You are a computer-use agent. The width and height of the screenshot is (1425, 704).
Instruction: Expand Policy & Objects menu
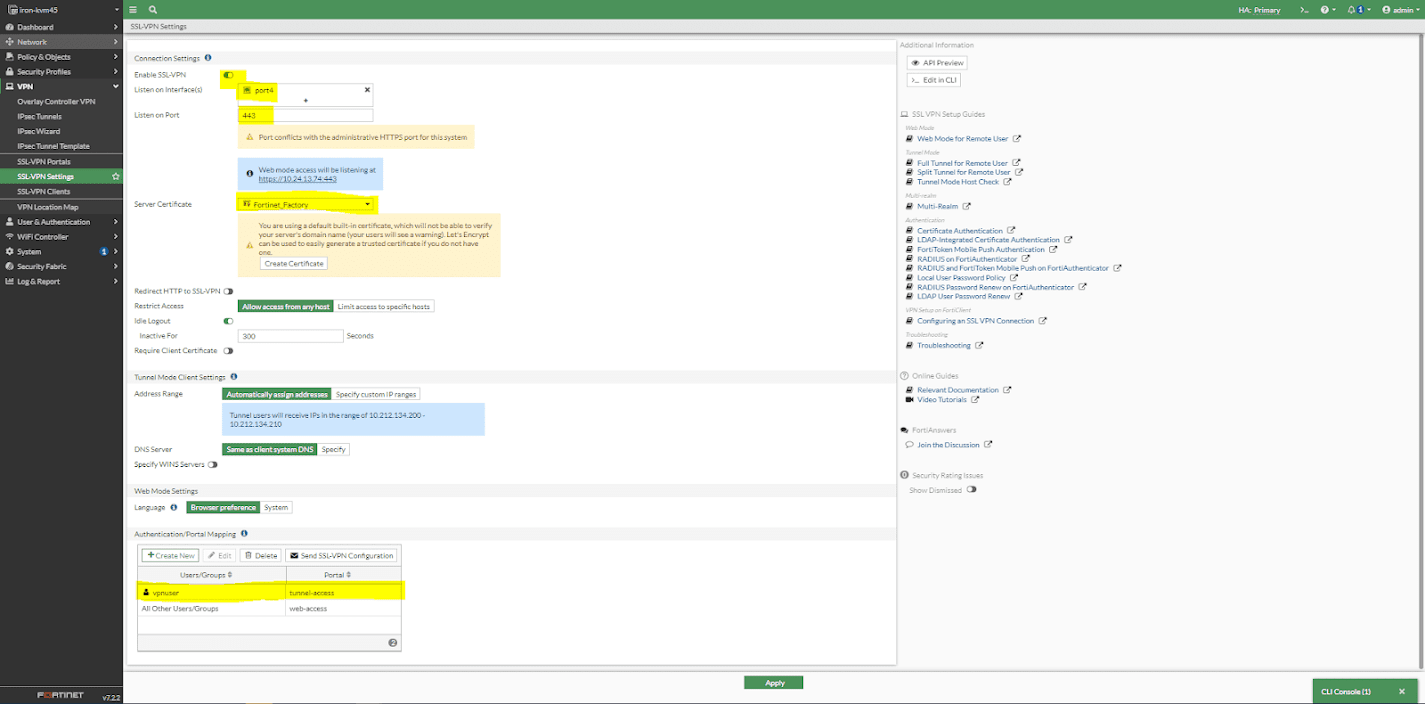pyautogui.click(x=60, y=57)
